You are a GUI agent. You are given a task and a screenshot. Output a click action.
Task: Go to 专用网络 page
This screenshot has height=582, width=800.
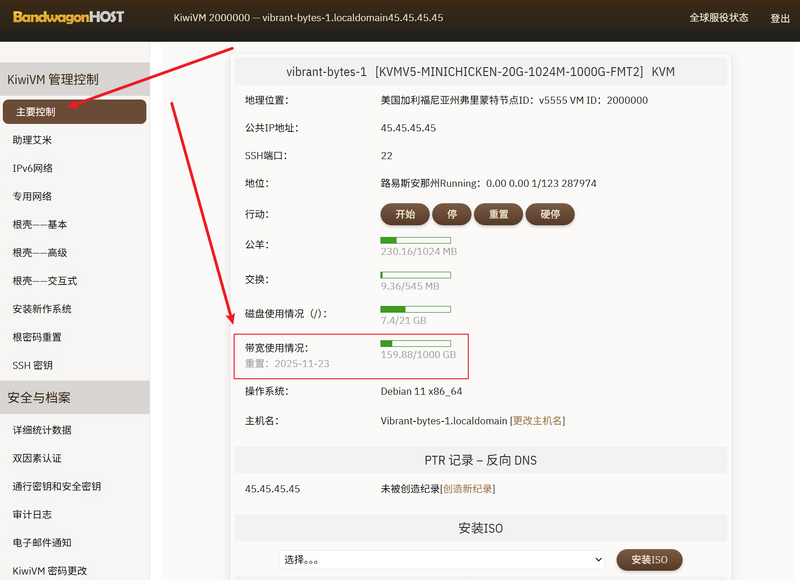tap(32, 196)
